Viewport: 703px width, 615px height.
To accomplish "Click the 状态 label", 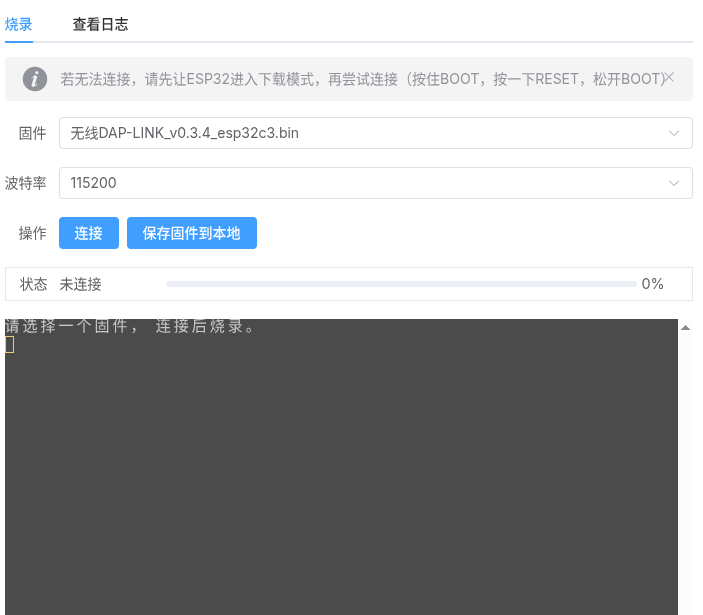I will click(x=33, y=284).
